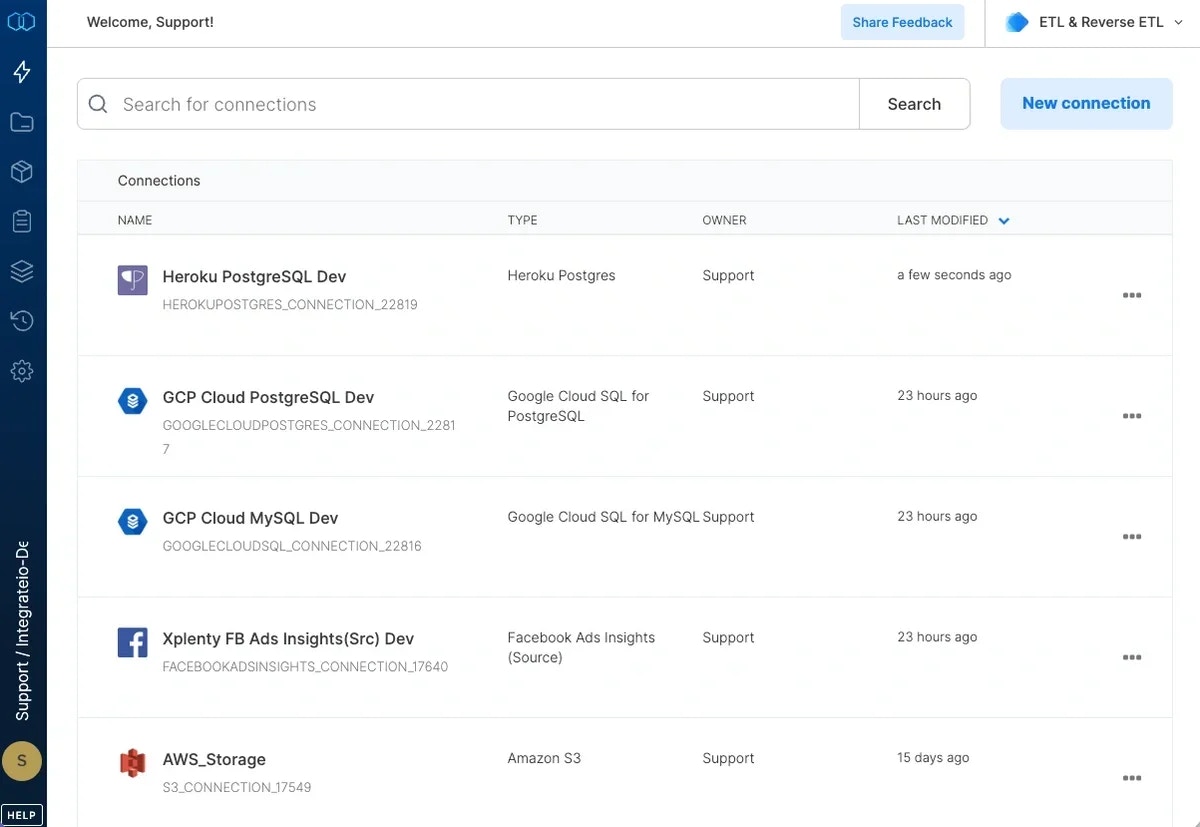Viewport: 1200px width, 827px height.
Task: Open actions menu for Heroku PostgreSQL Dev
Action: tap(1132, 295)
